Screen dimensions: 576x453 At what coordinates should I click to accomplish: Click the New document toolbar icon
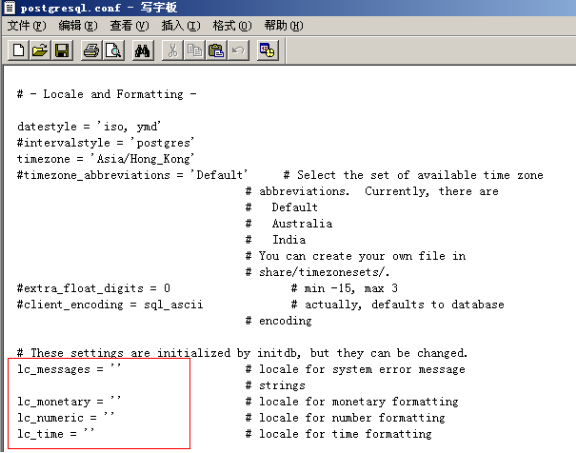click(x=18, y=50)
